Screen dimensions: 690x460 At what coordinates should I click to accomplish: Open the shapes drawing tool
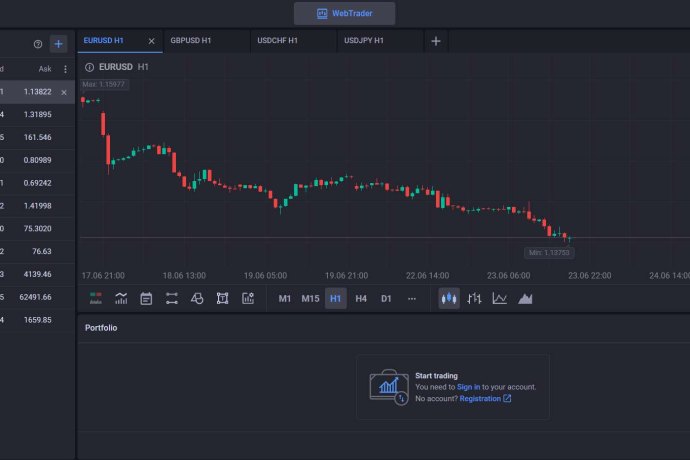tap(197, 298)
